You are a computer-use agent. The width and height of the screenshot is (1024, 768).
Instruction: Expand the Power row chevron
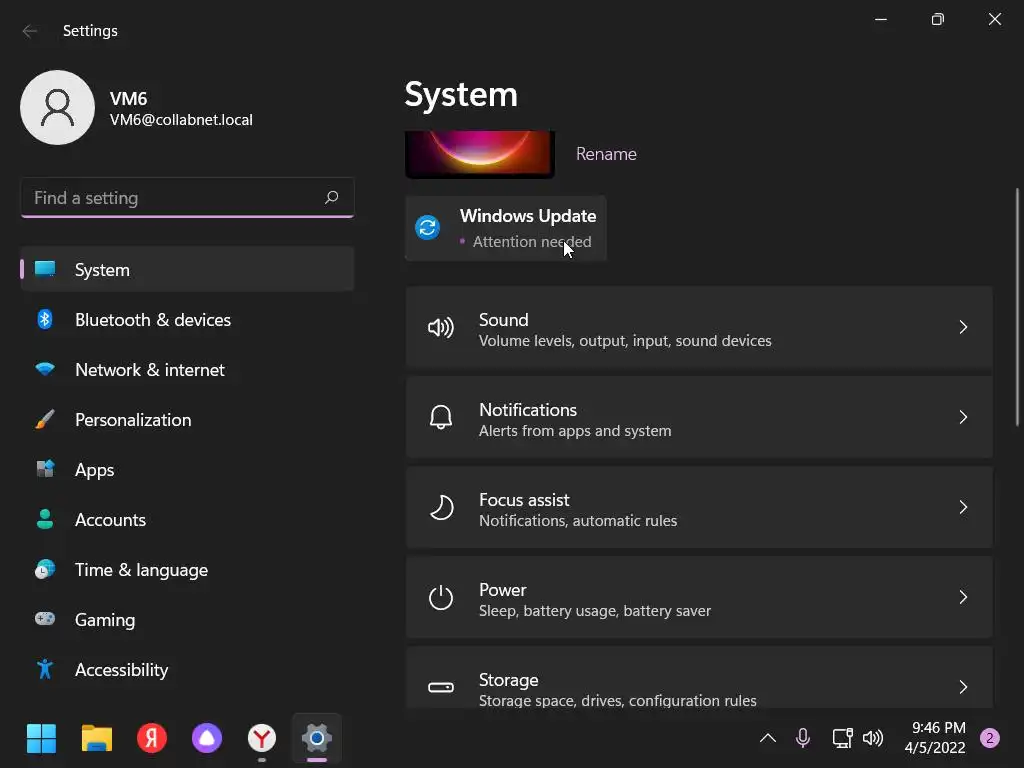click(x=963, y=597)
